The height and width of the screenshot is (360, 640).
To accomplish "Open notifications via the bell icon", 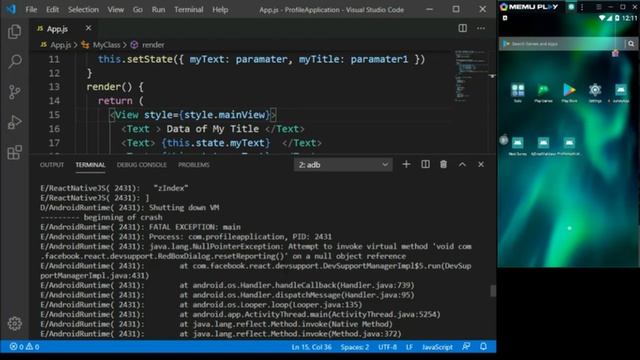I will pos(483,347).
